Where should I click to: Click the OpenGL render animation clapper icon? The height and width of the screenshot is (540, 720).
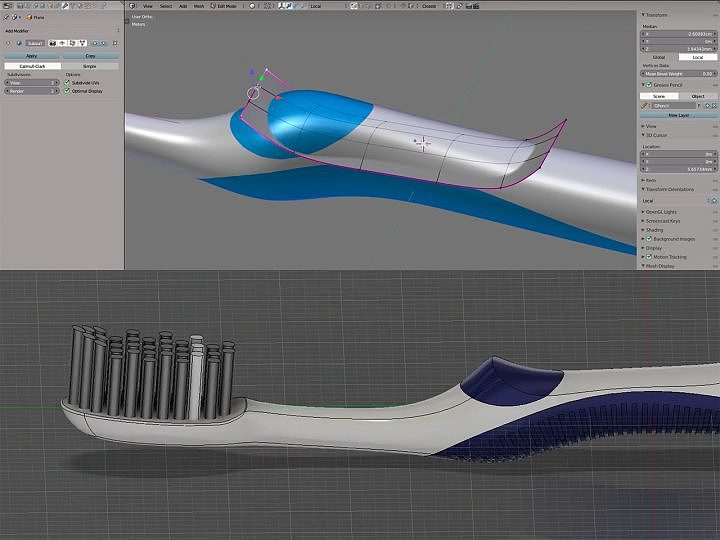point(476,6)
